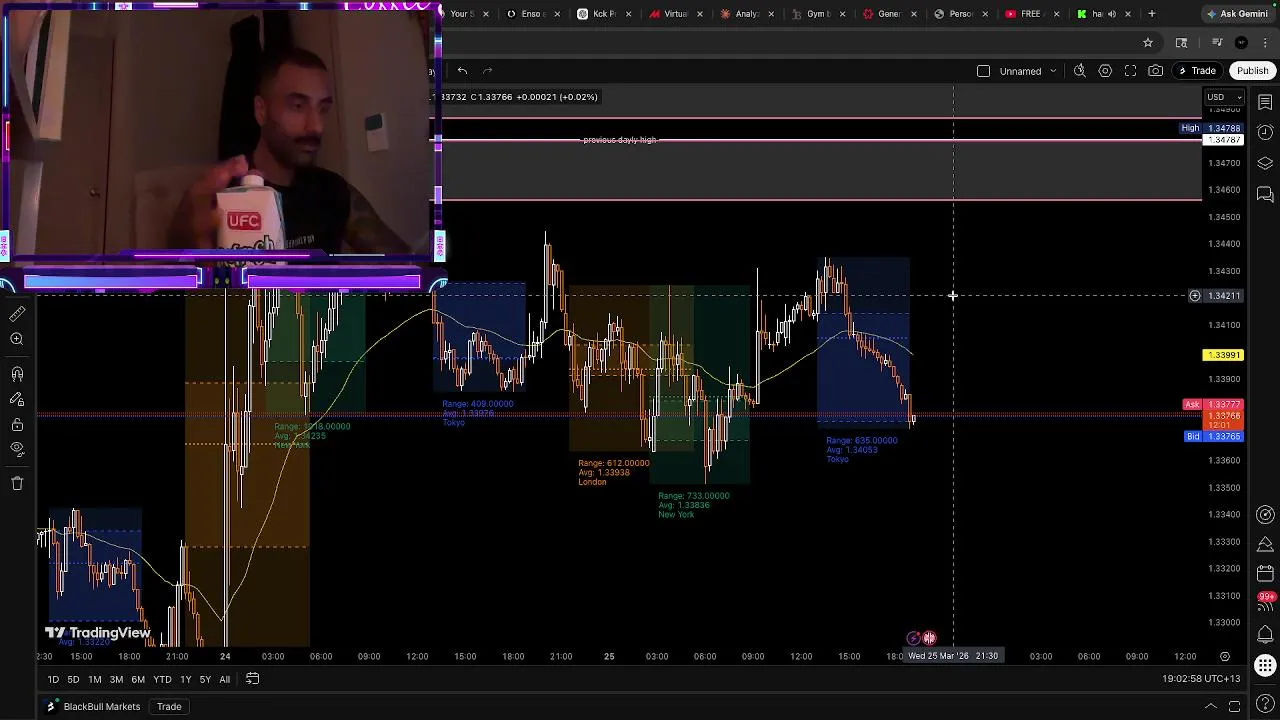The image size is (1280, 720).
Task: Collapse the bottom panel chevron
Action: click(1210, 707)
